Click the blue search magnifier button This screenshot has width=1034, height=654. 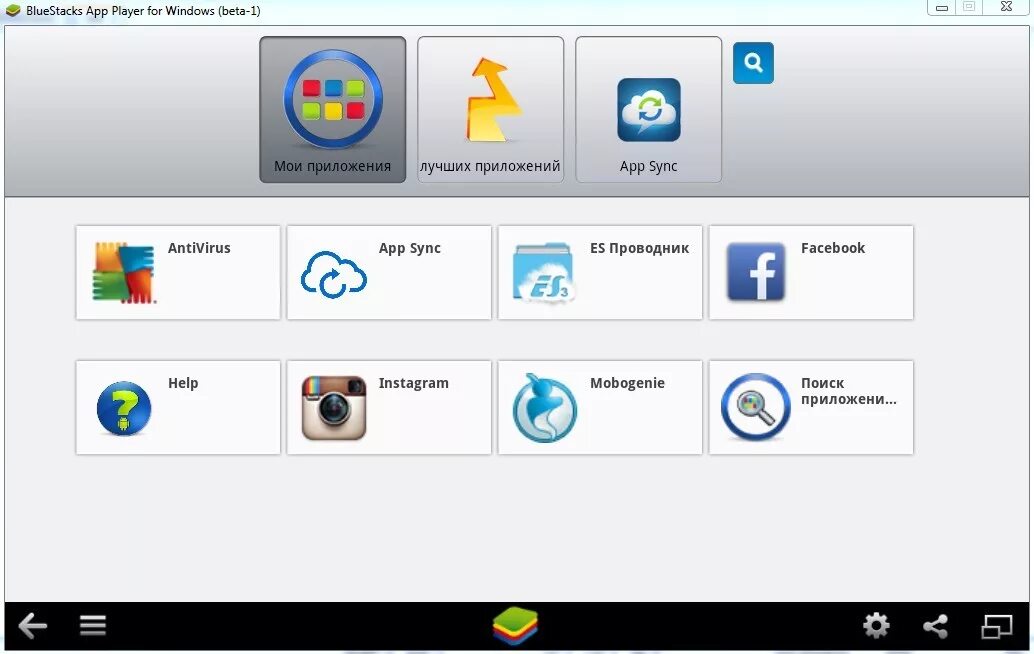[753, 63]
